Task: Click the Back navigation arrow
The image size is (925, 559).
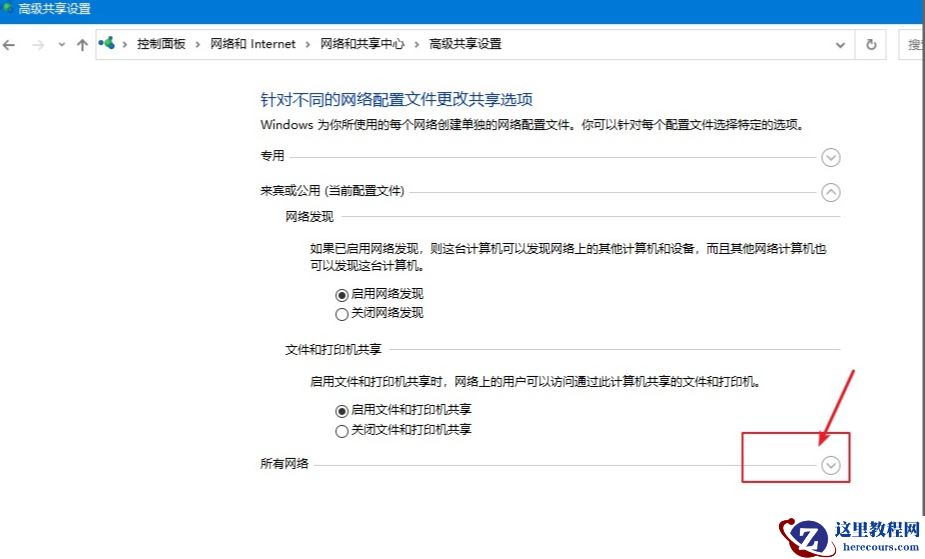Action: (x=9, y=45)
